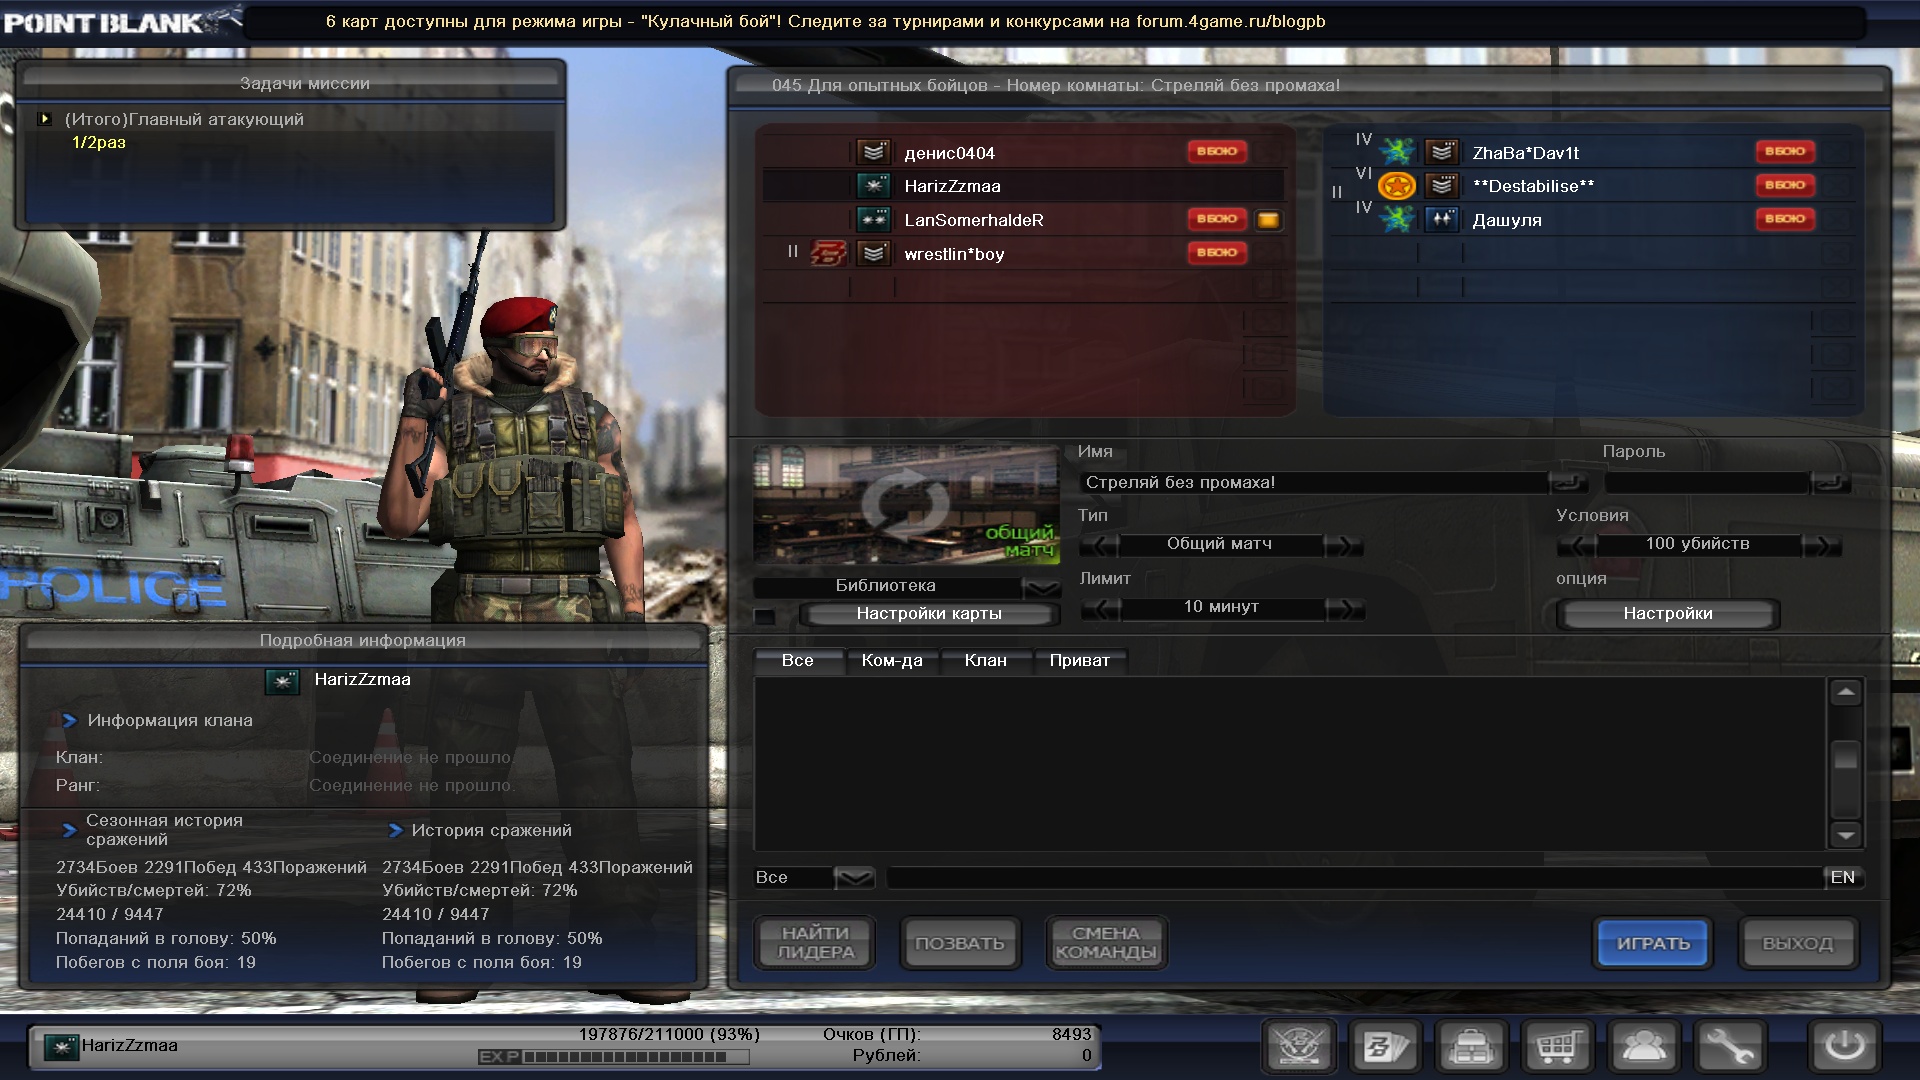Screen dimensions: 1920x1080
Task: Select player row LanSomerhaldeR
Action: [1024, 220]
